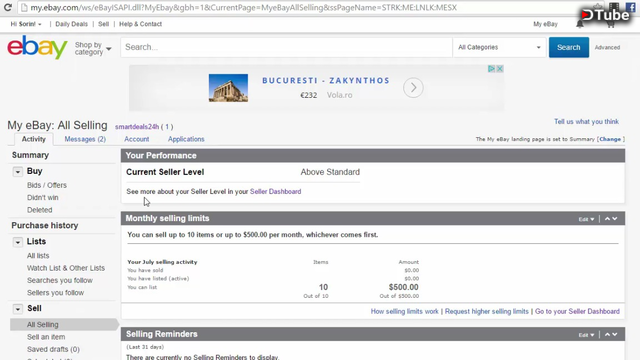The image size is (640, 360).
Task: Click Tell us what you think
Action: click(x=586, y=122)
